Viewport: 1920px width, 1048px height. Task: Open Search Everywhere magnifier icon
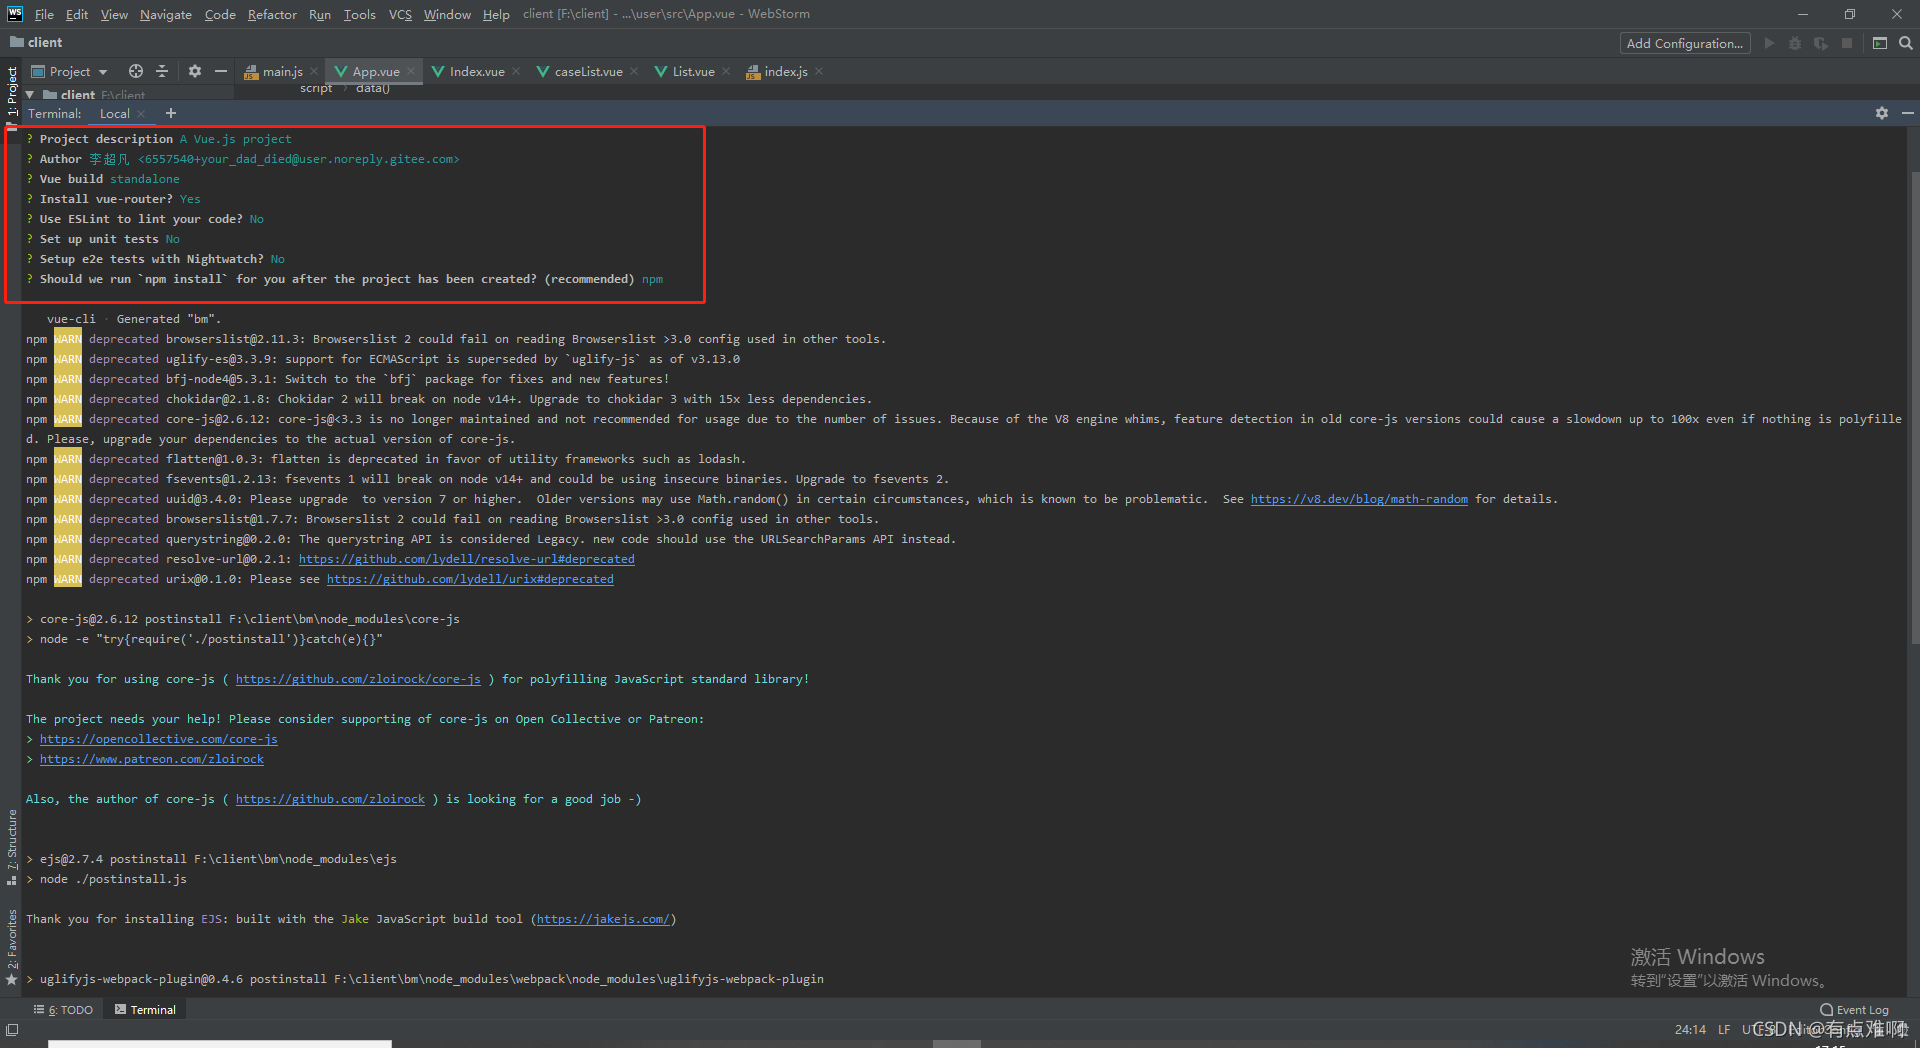1906,43
